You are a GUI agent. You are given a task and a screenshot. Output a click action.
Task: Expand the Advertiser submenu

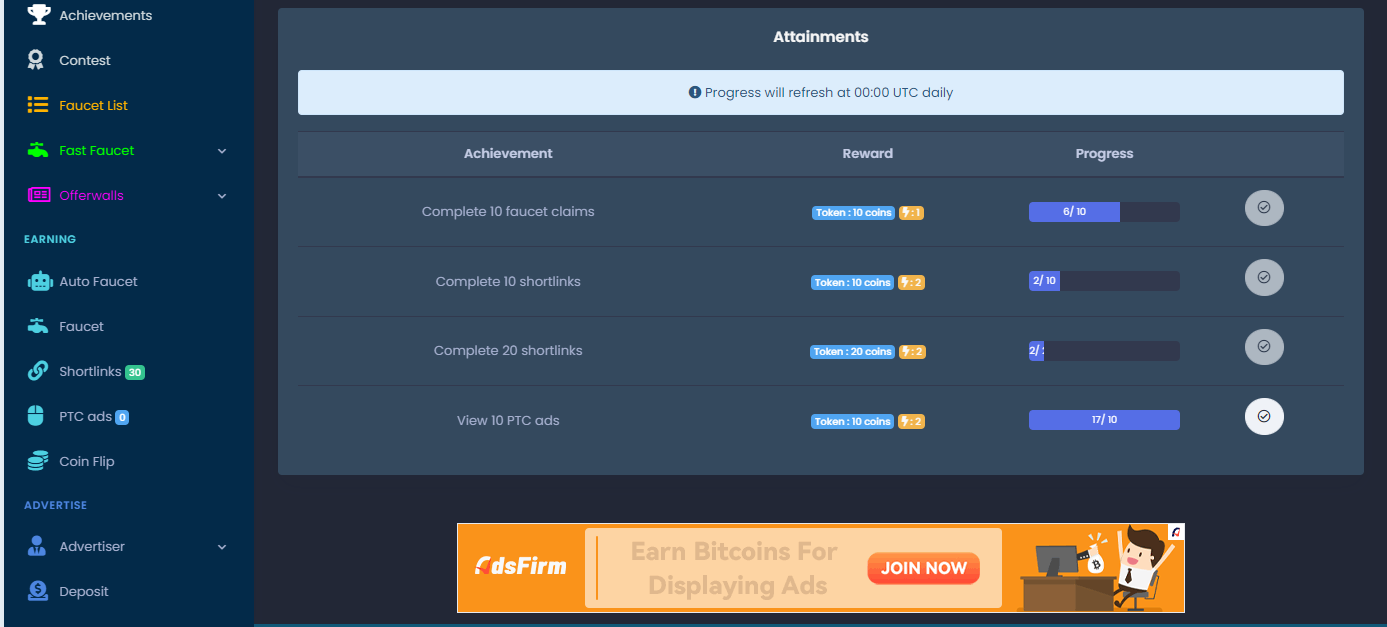coord(222,547)
